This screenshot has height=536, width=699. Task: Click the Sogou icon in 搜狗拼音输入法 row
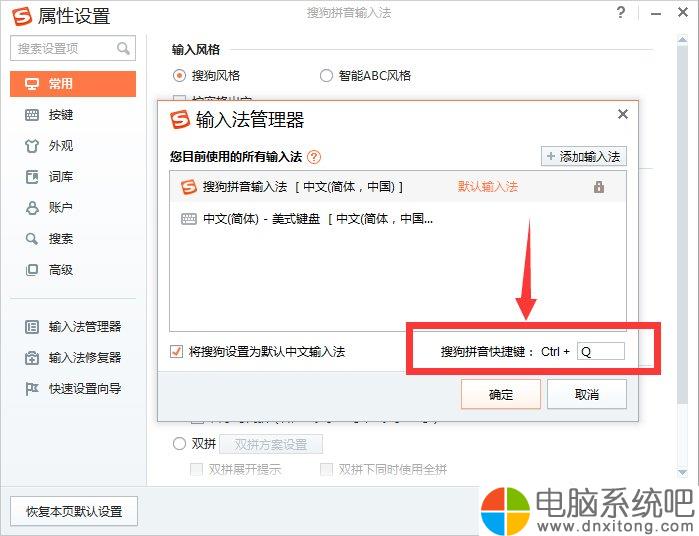pyautogui.click(x=189, y=187)
